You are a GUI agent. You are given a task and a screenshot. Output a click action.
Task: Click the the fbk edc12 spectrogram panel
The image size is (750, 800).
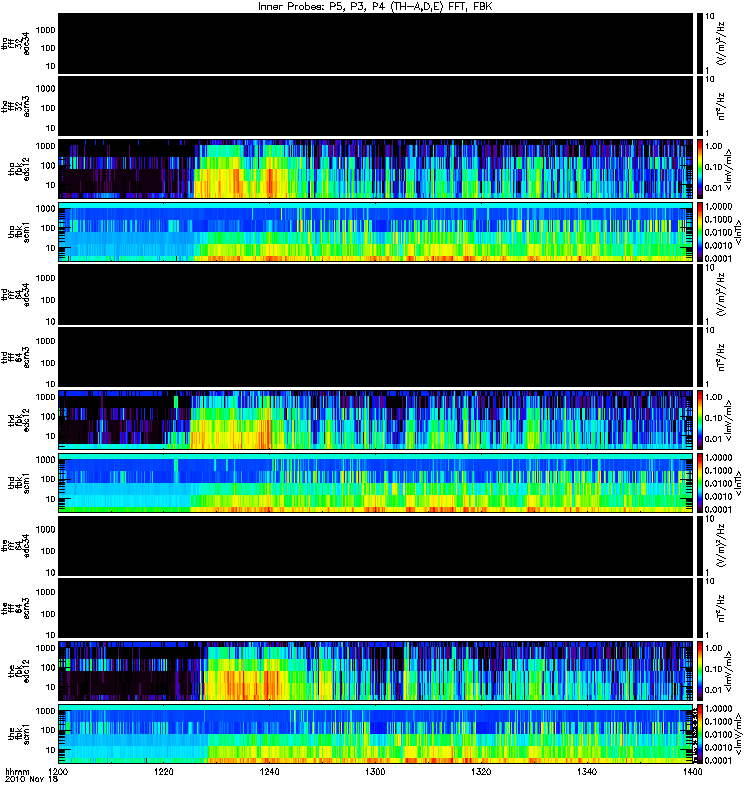click(x=376, y=671)
